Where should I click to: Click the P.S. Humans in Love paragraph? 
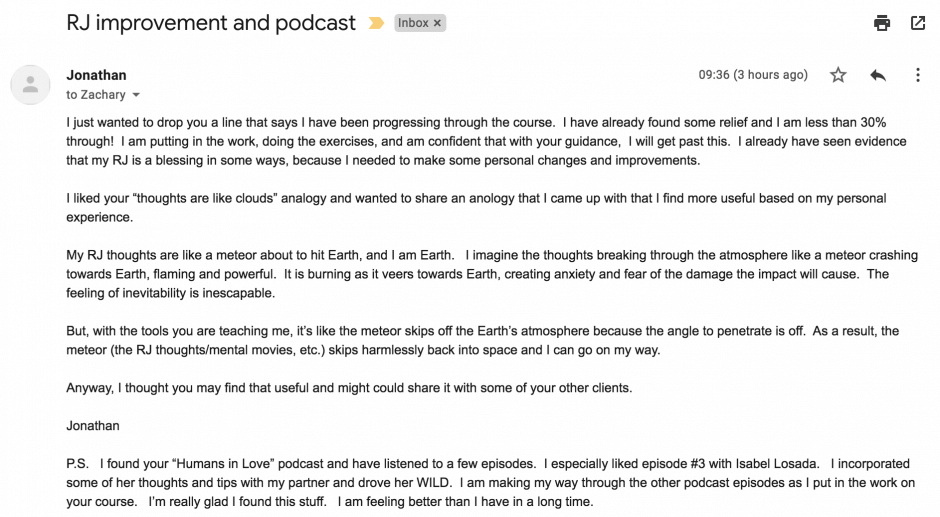pyautogui.click(x=490, y=483)
